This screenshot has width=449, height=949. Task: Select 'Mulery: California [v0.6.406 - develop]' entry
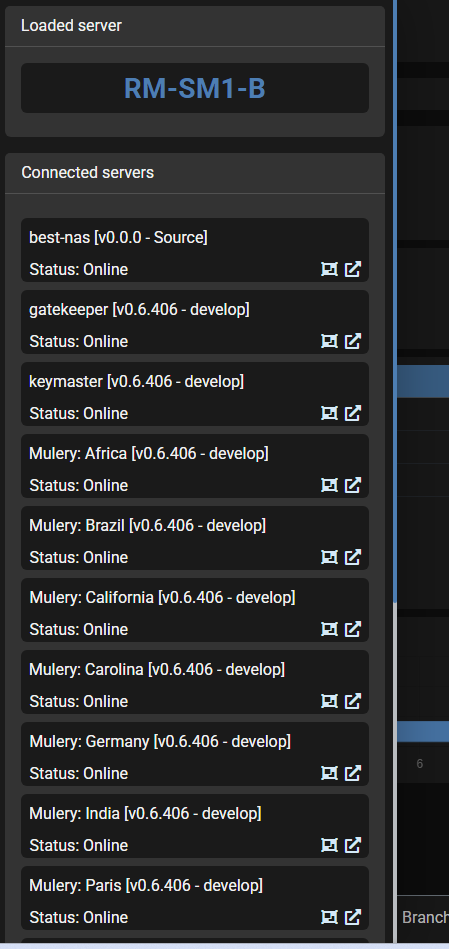[x=162, y=598]
